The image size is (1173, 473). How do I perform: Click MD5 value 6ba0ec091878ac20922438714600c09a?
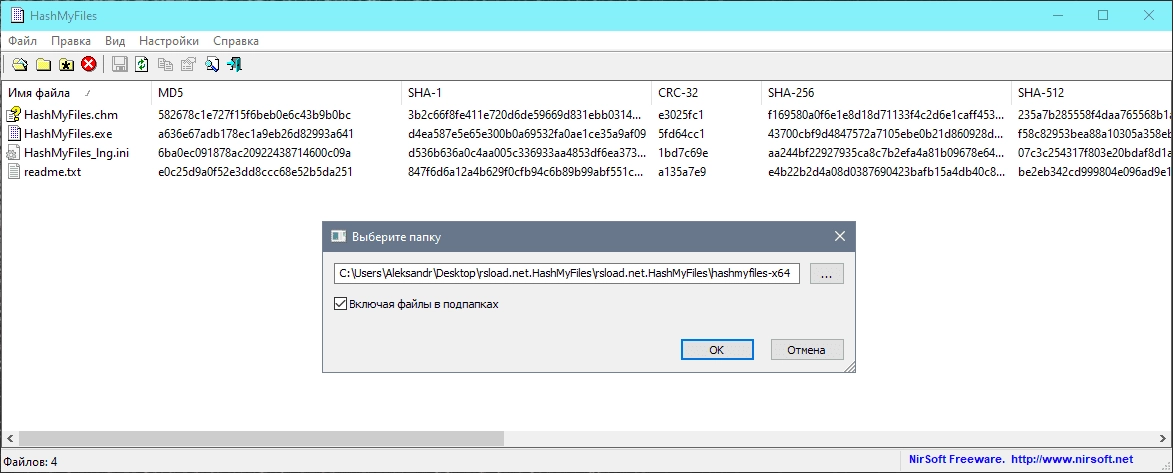point(255,153)
